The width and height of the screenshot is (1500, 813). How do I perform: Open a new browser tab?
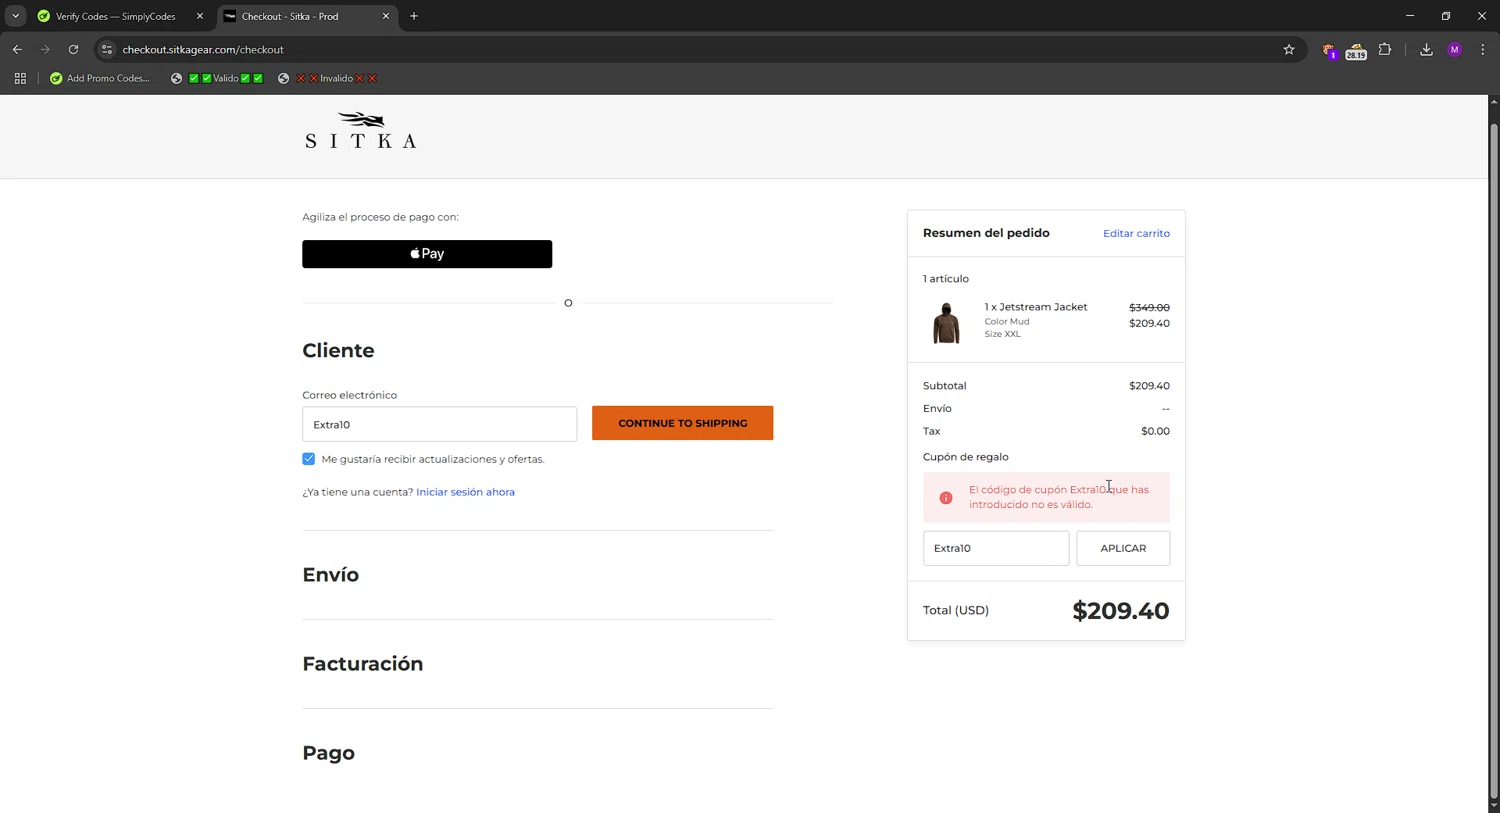coord(414,16)
